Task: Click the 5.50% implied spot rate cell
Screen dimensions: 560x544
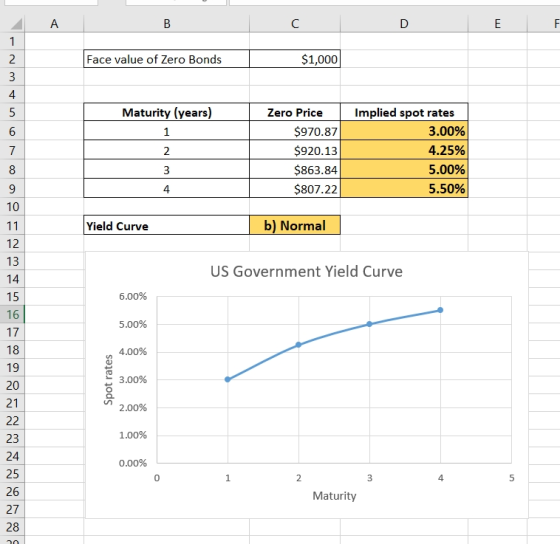Action: tap(404, 188)
